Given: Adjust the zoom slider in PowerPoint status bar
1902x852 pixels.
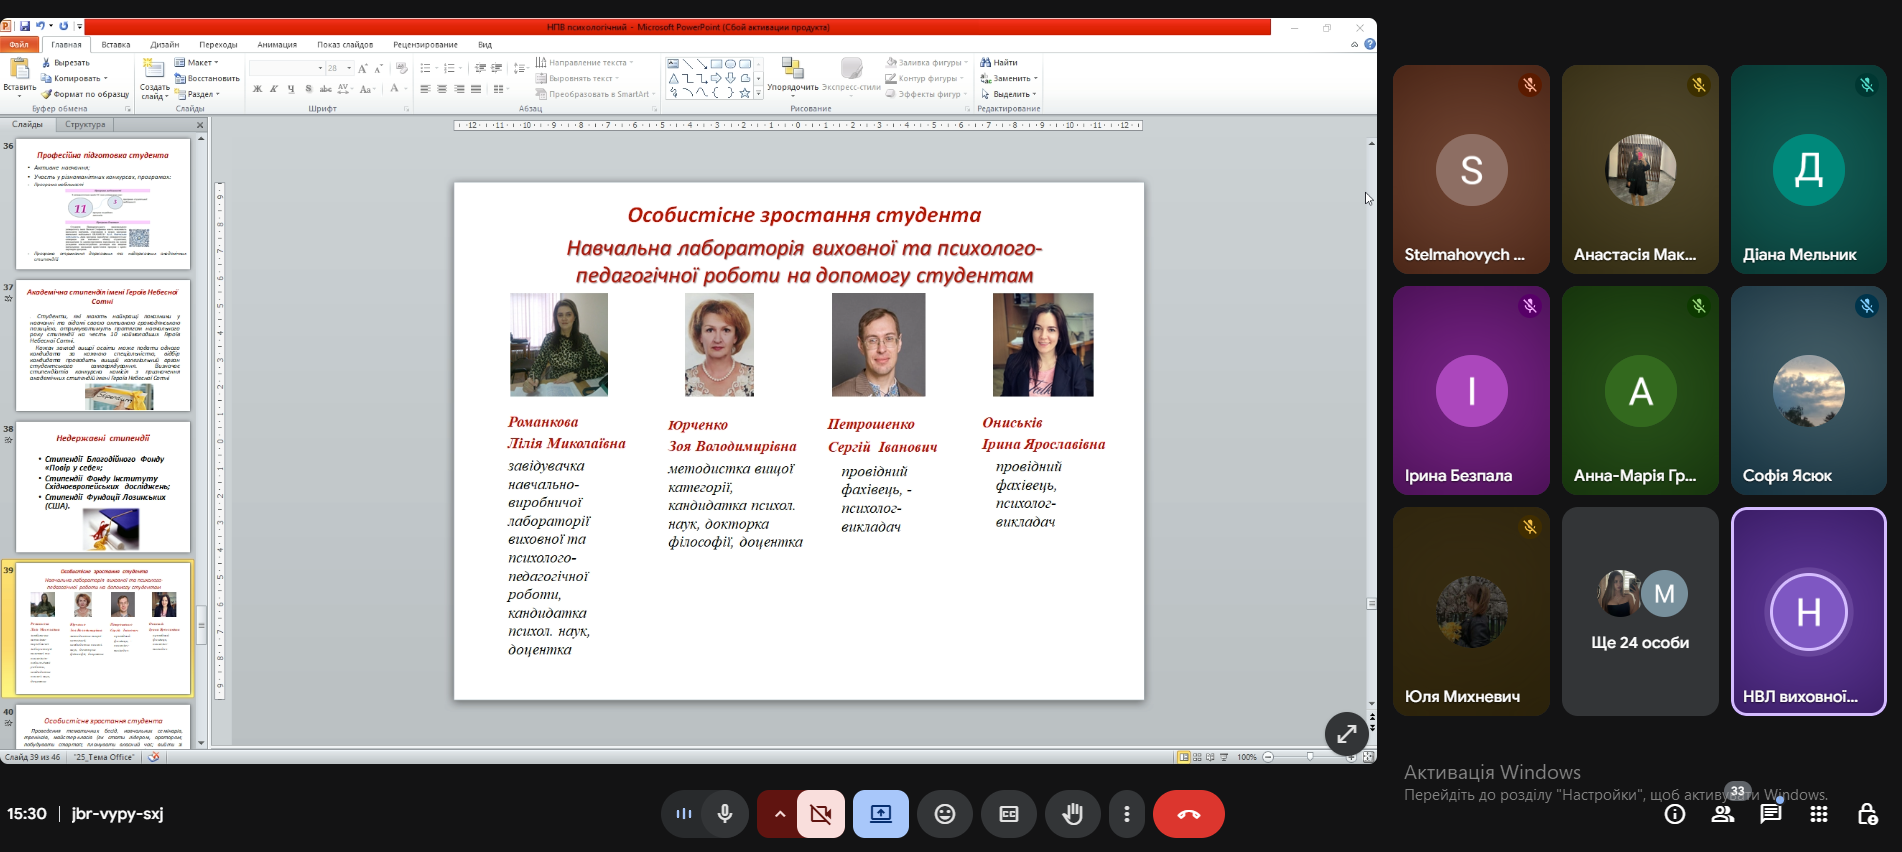Looking at the screenshot, I should coord(1310,757).
